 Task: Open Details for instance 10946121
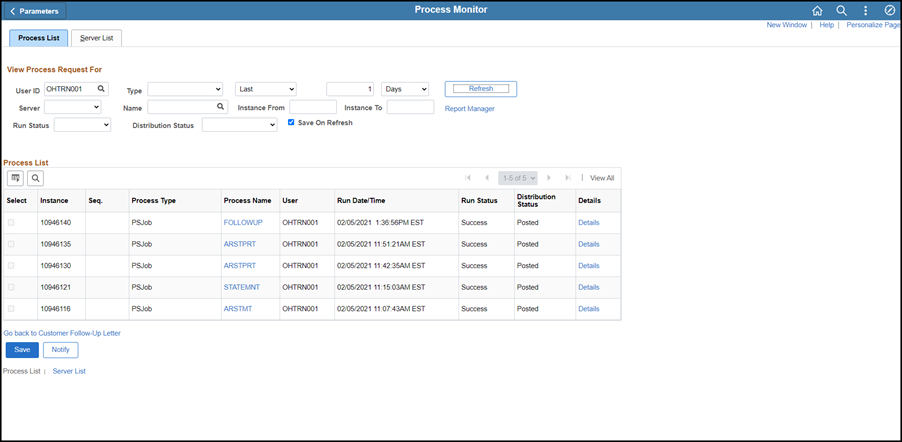[588, 287]
